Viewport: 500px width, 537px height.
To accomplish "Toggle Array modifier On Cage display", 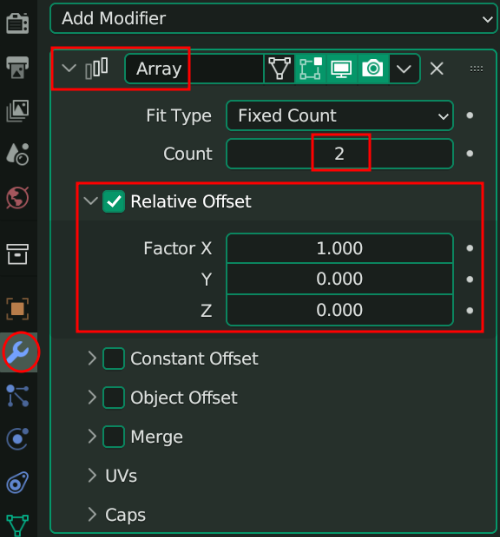I will [x=279, y=68].
